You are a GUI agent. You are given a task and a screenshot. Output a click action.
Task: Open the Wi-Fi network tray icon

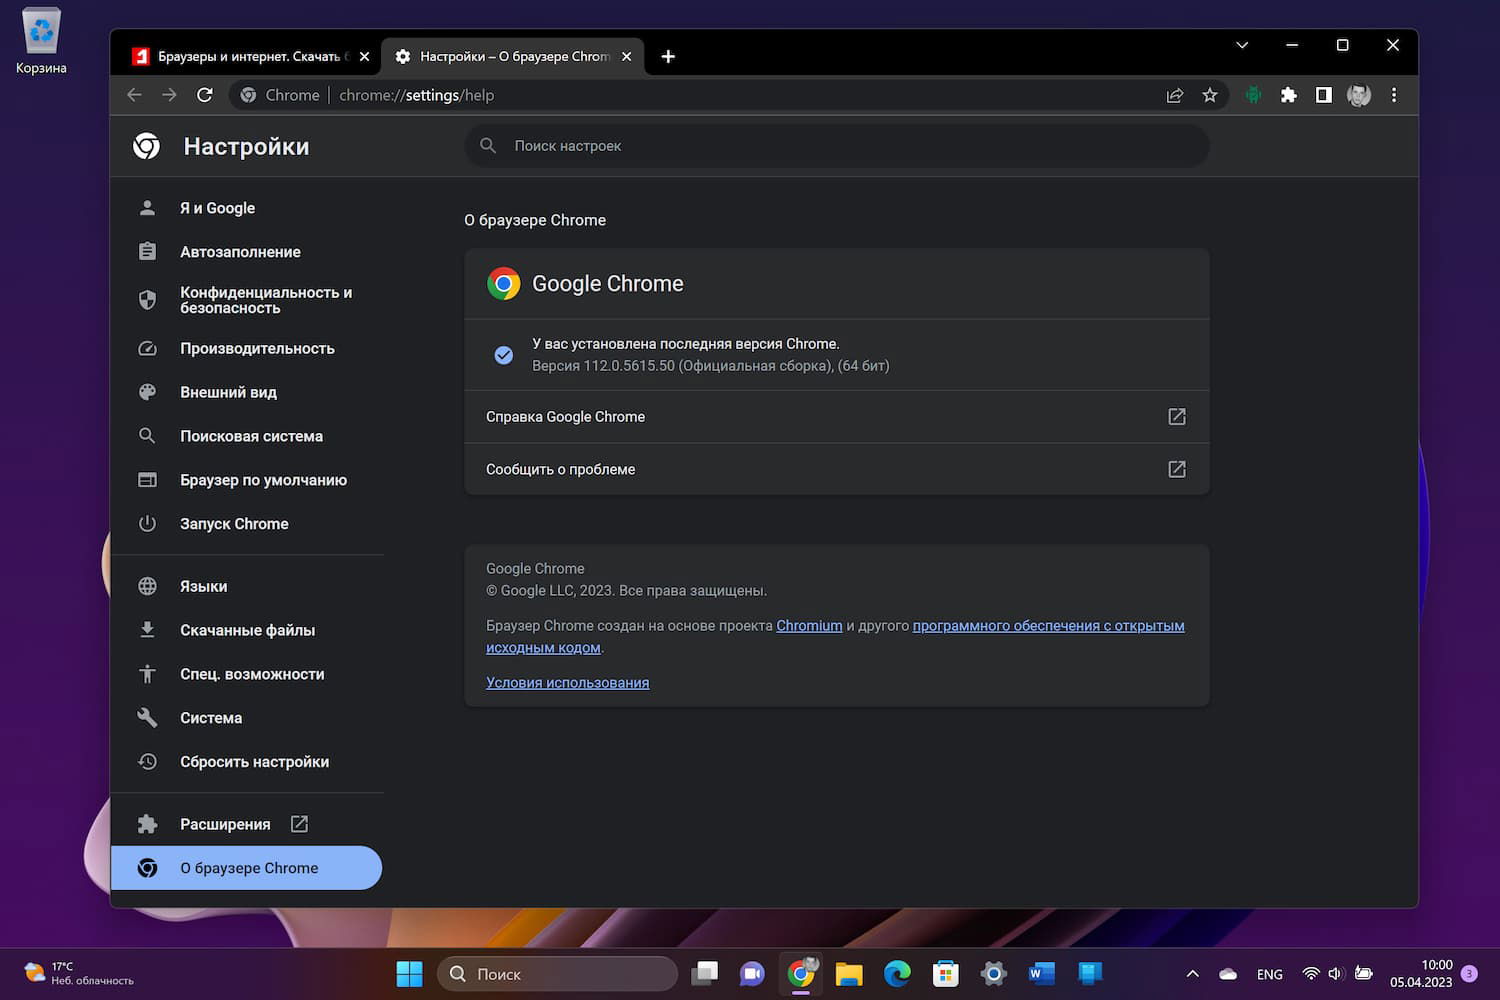coord(1311,973)
